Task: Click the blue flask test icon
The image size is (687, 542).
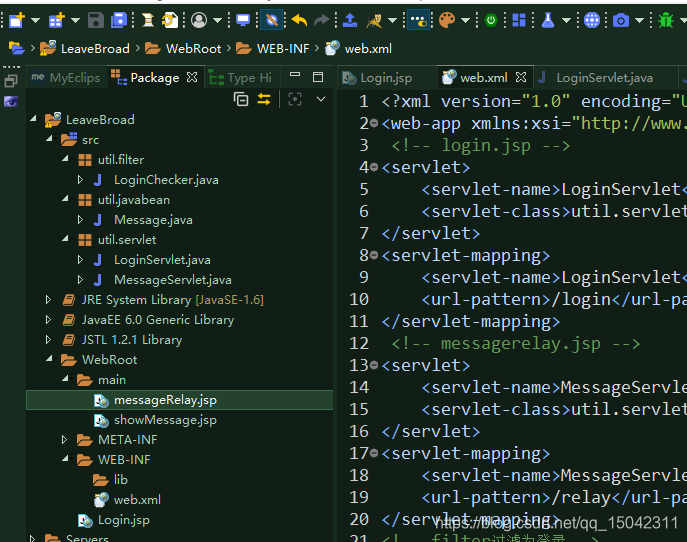Action: pyautogui.click(x=548, y=20)
